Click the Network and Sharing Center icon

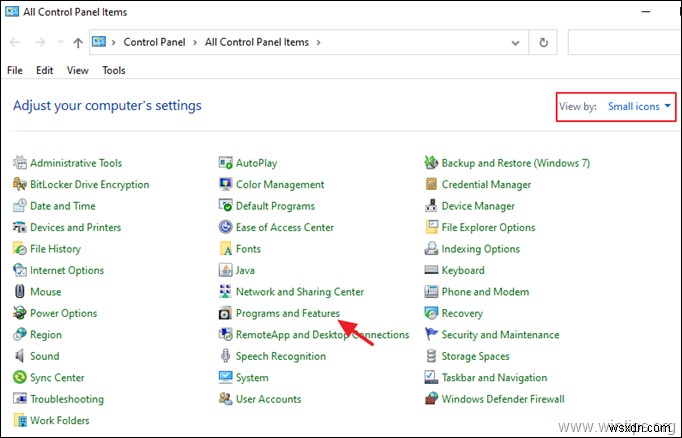226,292
